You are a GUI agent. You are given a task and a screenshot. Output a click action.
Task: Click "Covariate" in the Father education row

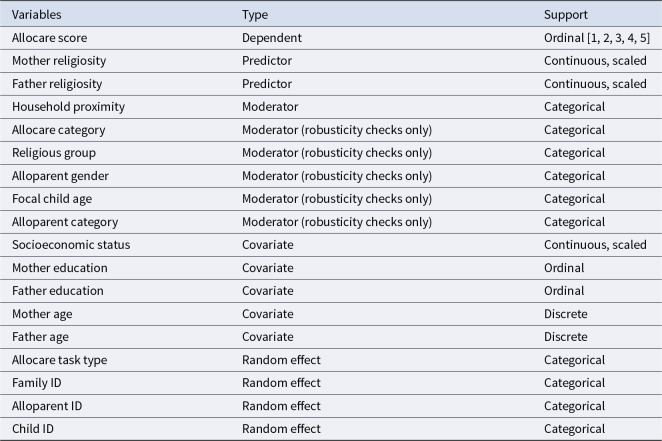click(x=268, y=291)
